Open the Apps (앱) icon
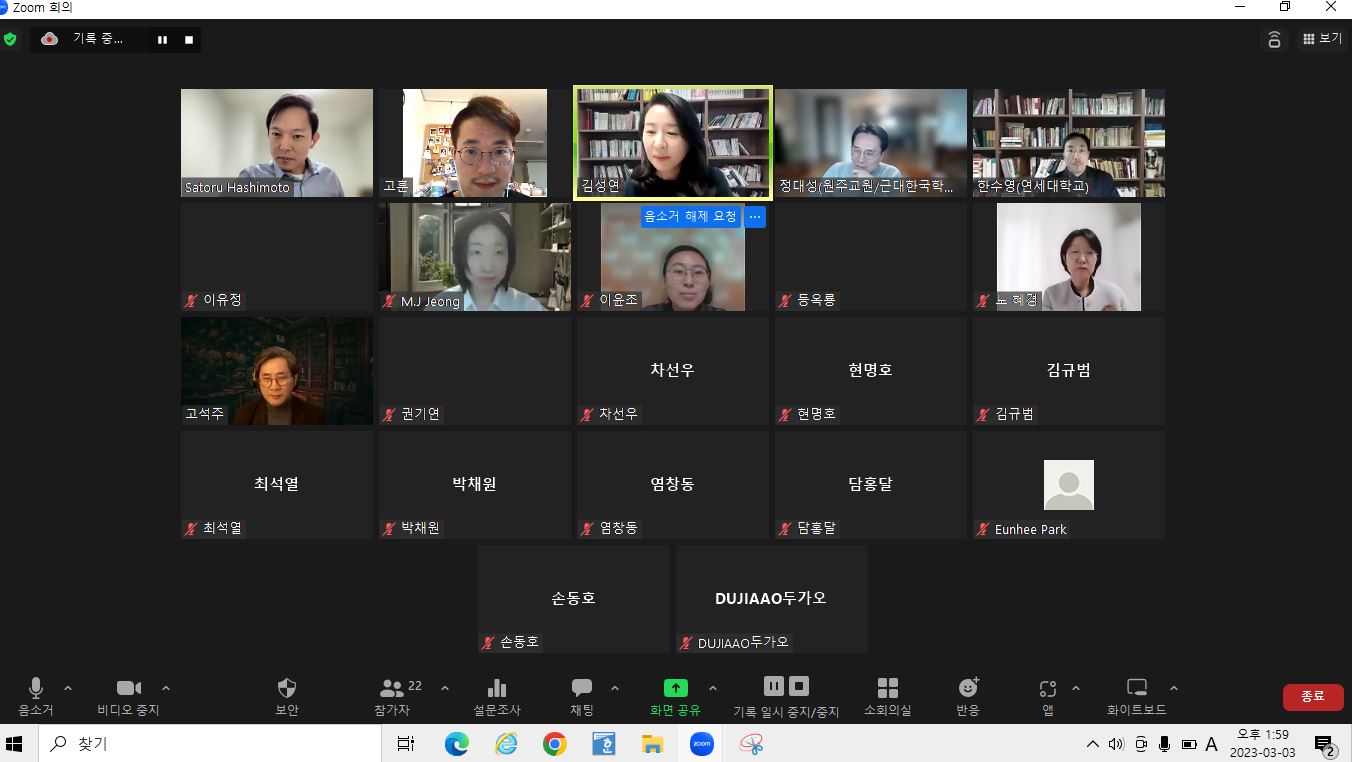 pyautogui.click(x=1047, y=688)
